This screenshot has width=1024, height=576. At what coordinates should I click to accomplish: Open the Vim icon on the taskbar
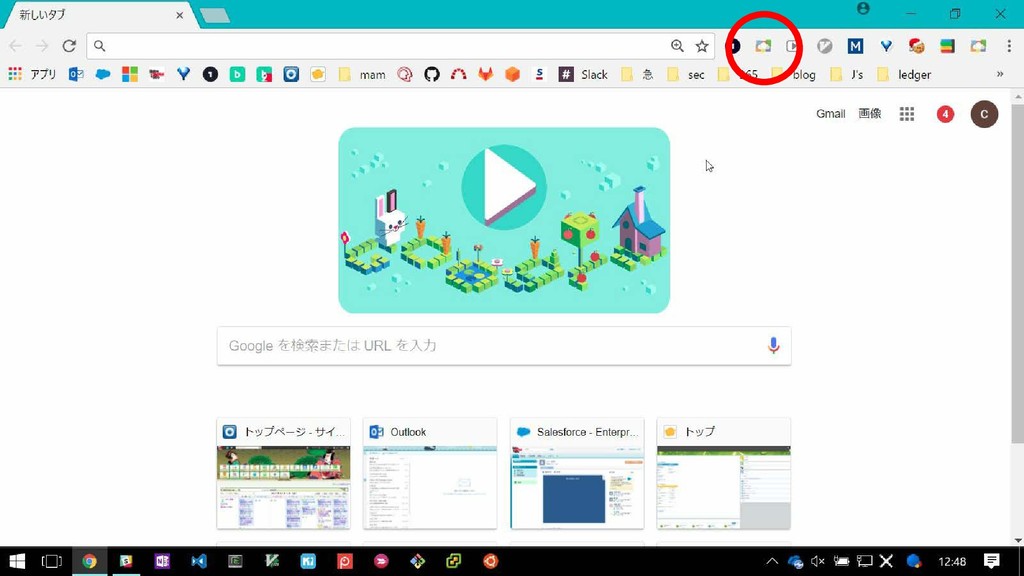point(272,561)
